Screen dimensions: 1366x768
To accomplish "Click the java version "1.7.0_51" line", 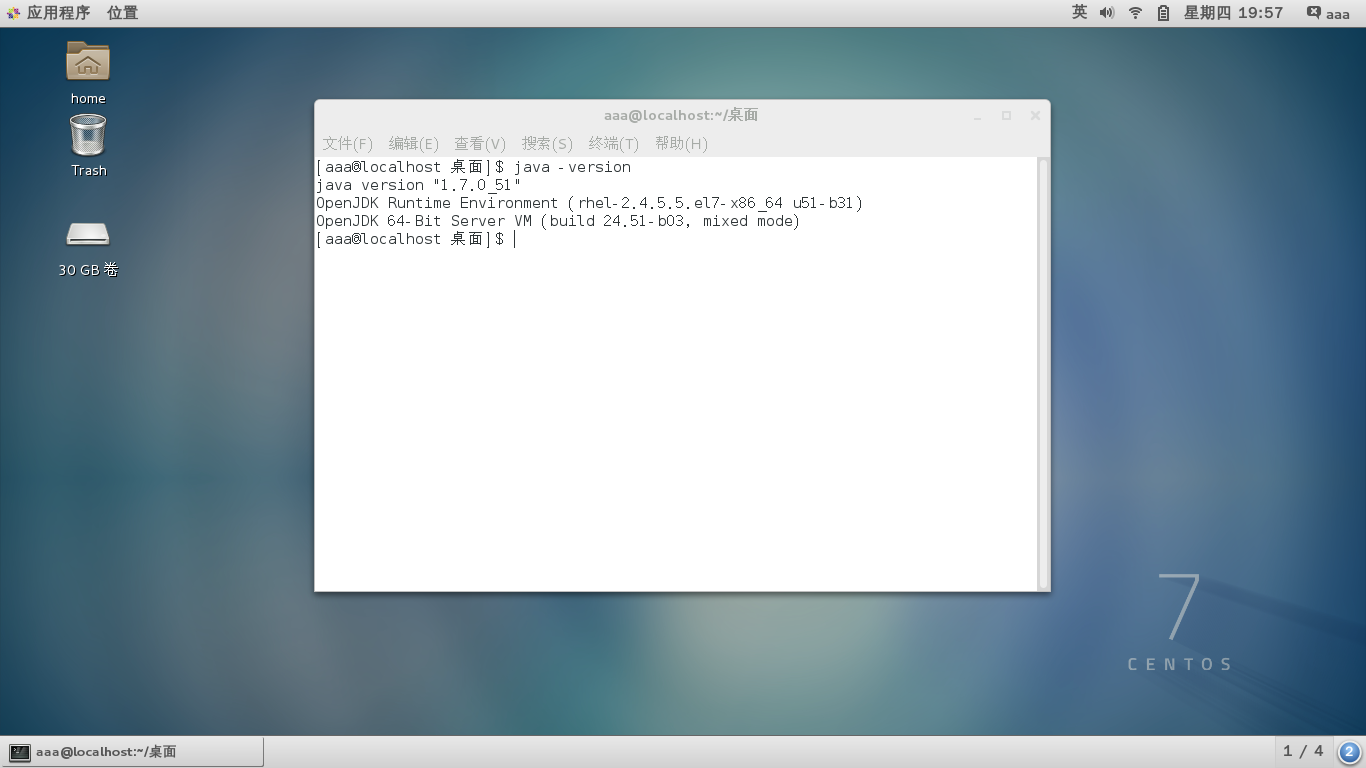I will point(418,185).
